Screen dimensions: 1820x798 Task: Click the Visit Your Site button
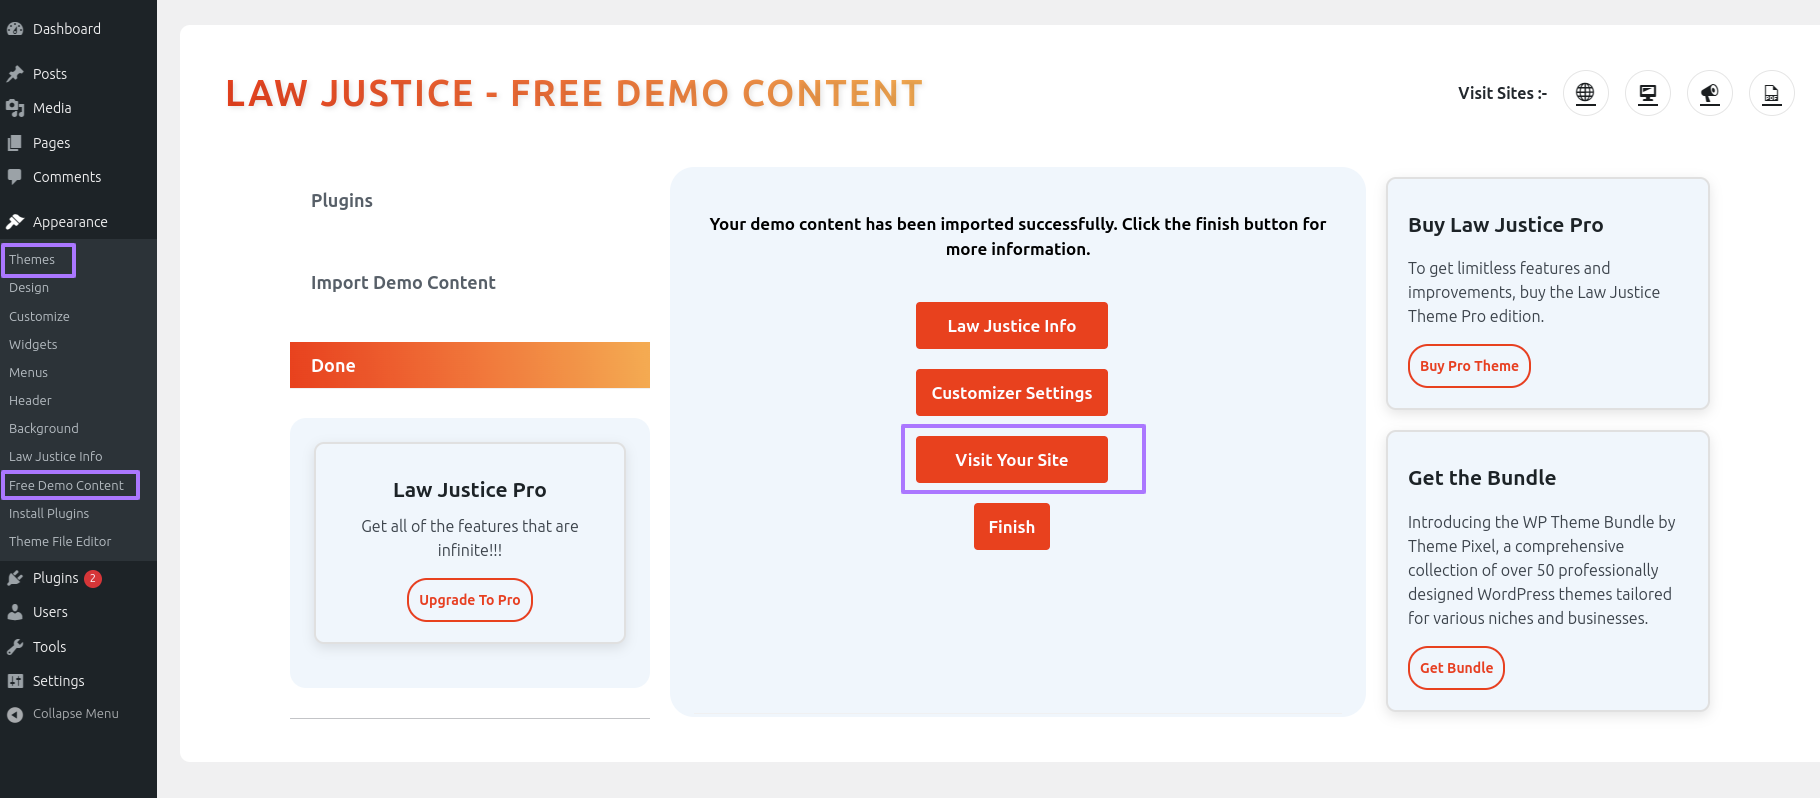pyautogui.click(x=1012, y=460)
